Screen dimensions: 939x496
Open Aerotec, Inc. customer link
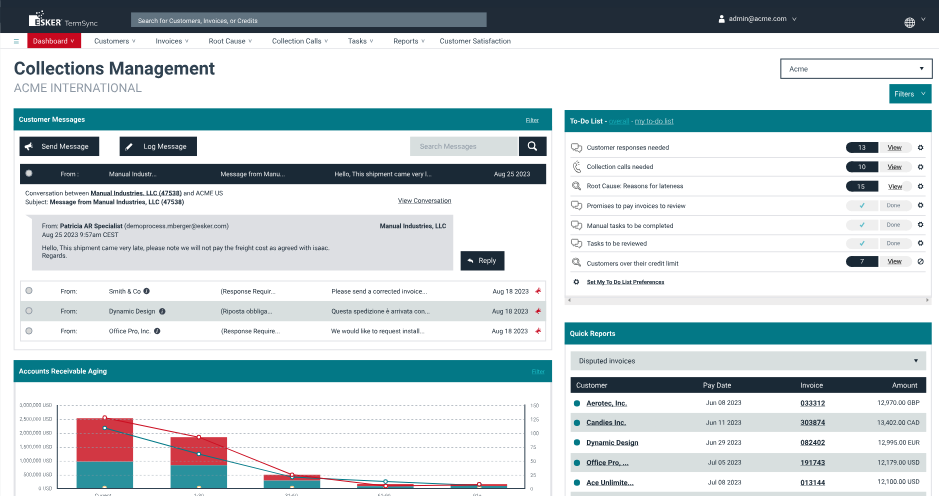606,403
